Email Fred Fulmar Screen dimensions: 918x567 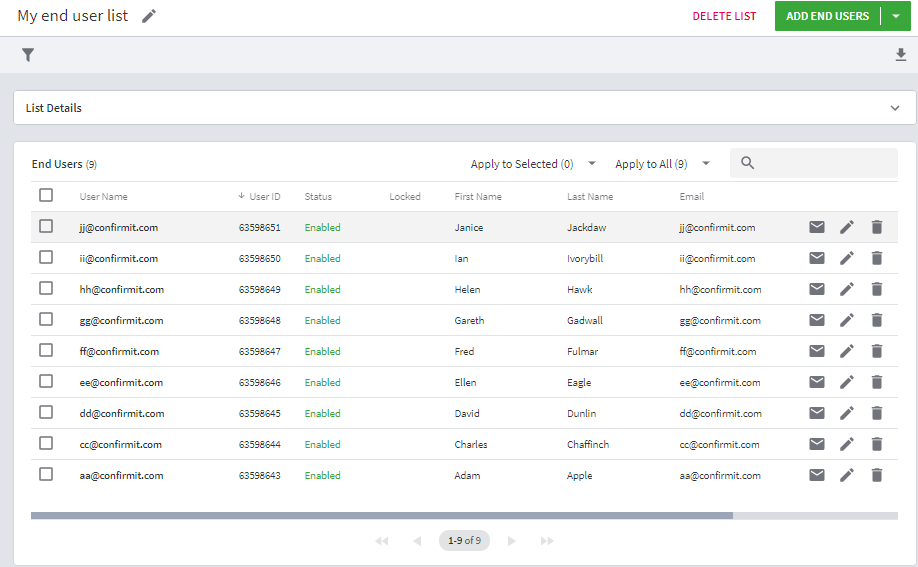[x=817, y=351]
